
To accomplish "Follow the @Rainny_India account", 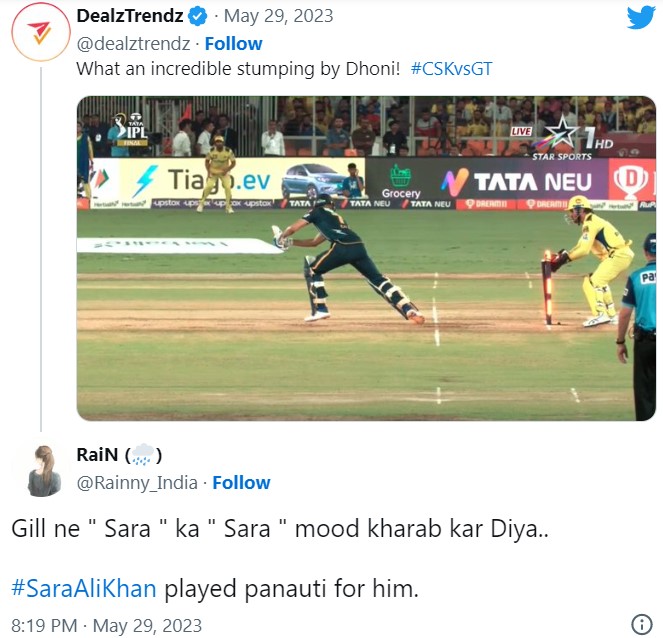I will 241,482.
